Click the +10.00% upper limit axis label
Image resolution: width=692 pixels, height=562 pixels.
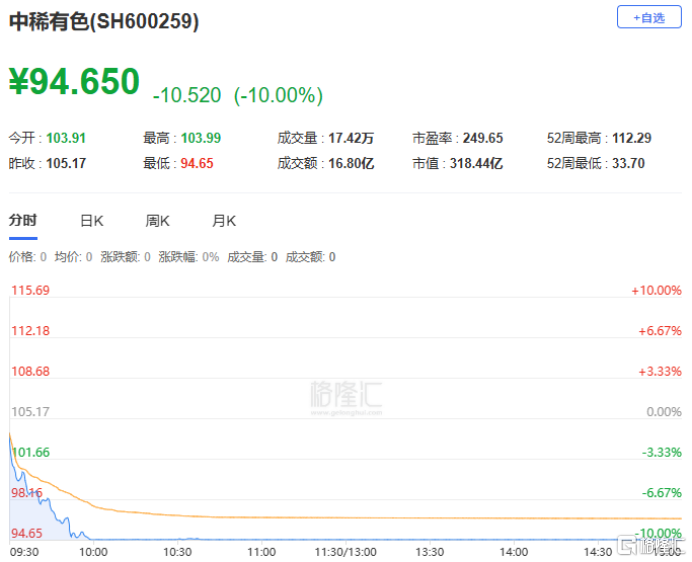click(x=656, y=290)
